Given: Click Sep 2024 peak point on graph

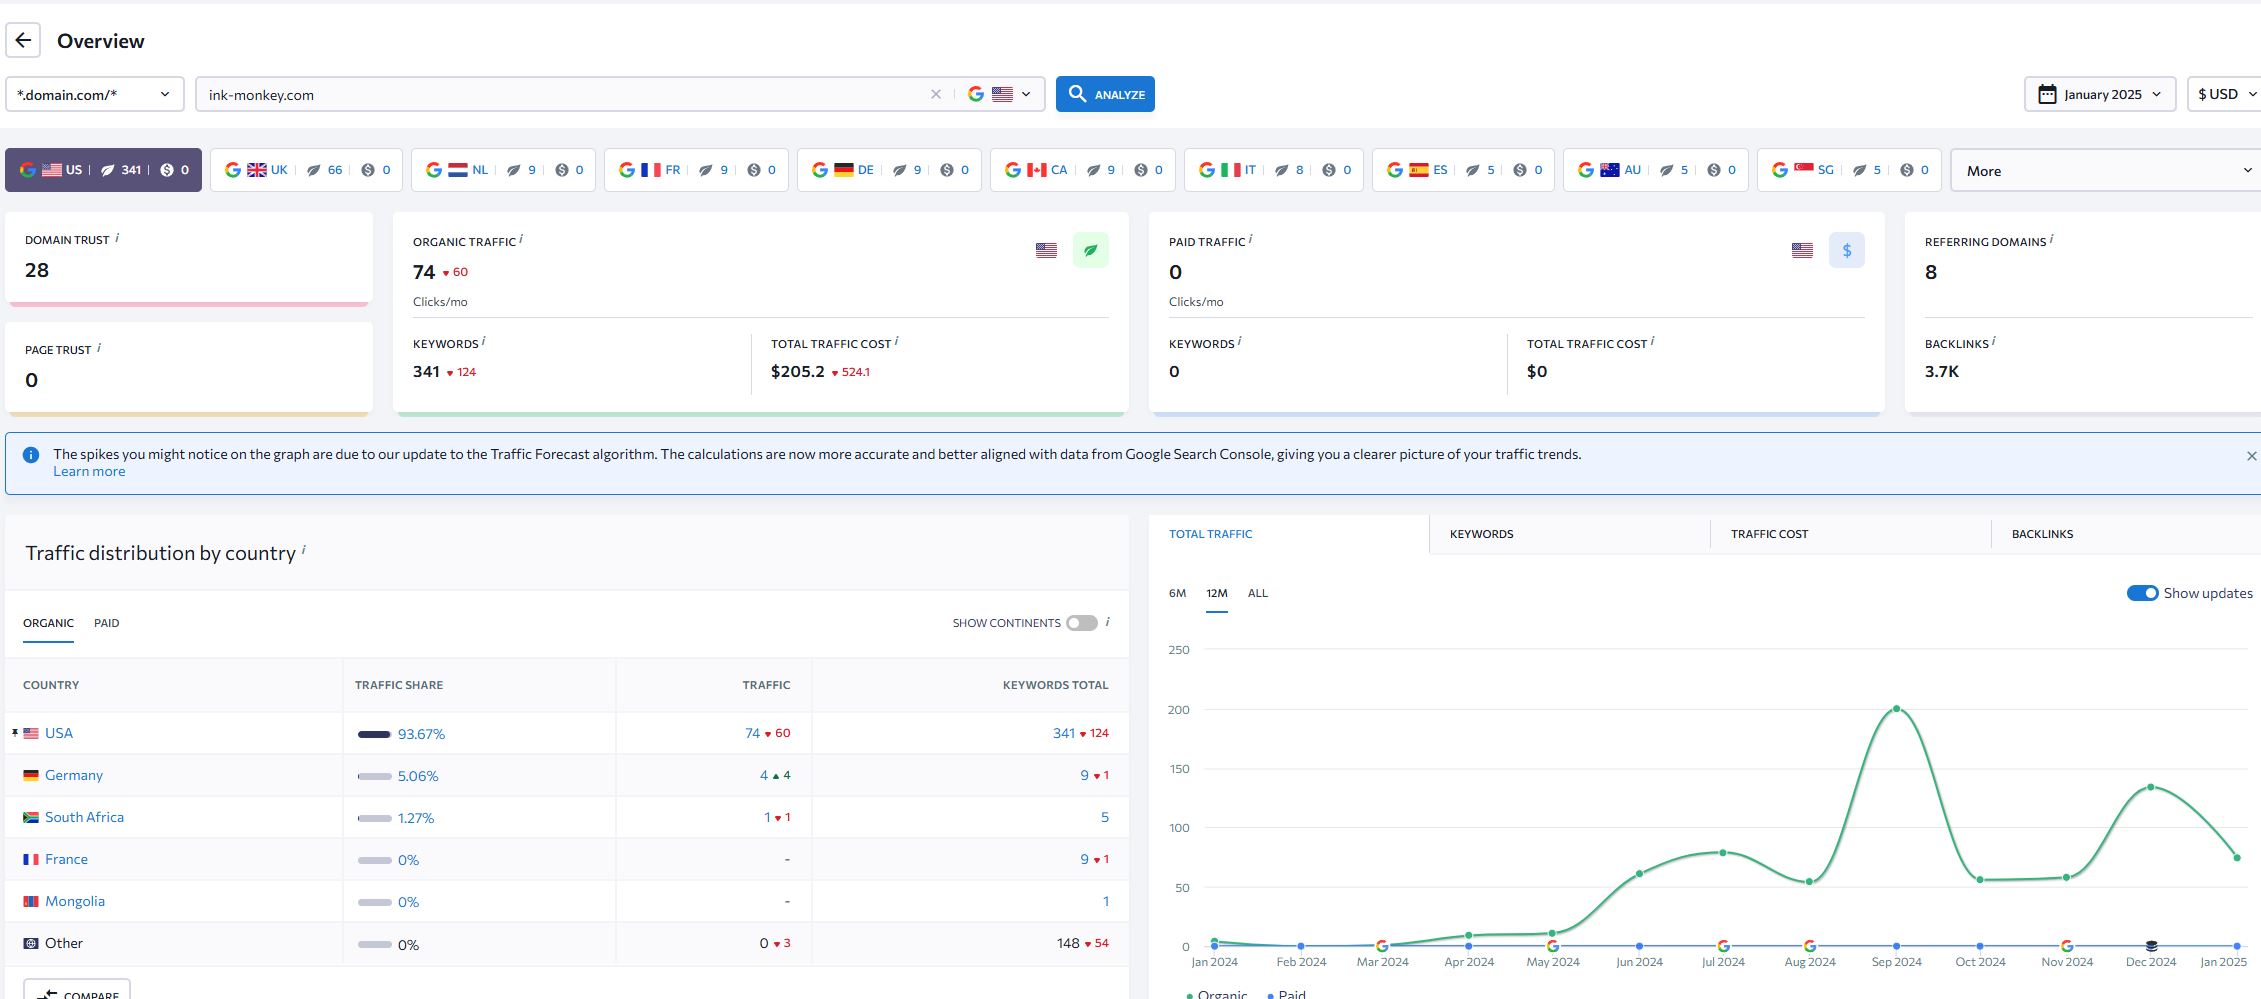Looking at the screenshot, I should pos(1896,709).
